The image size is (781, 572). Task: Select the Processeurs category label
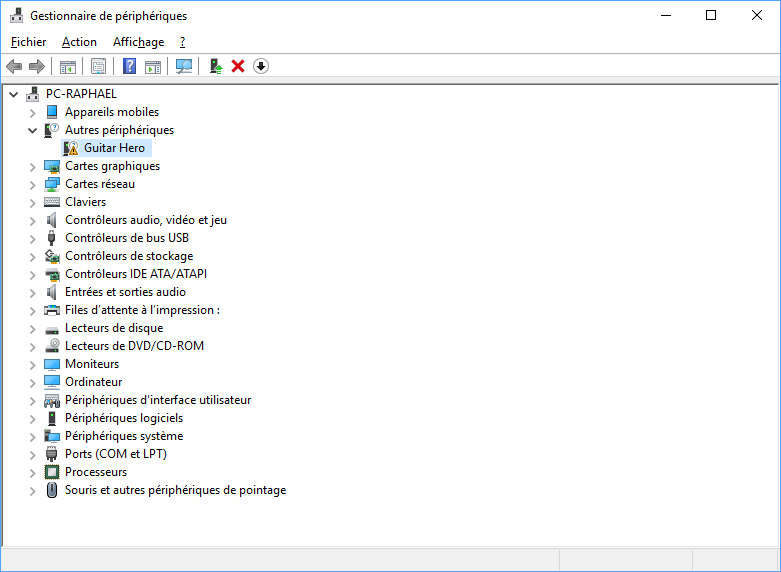tap(96, 472)
